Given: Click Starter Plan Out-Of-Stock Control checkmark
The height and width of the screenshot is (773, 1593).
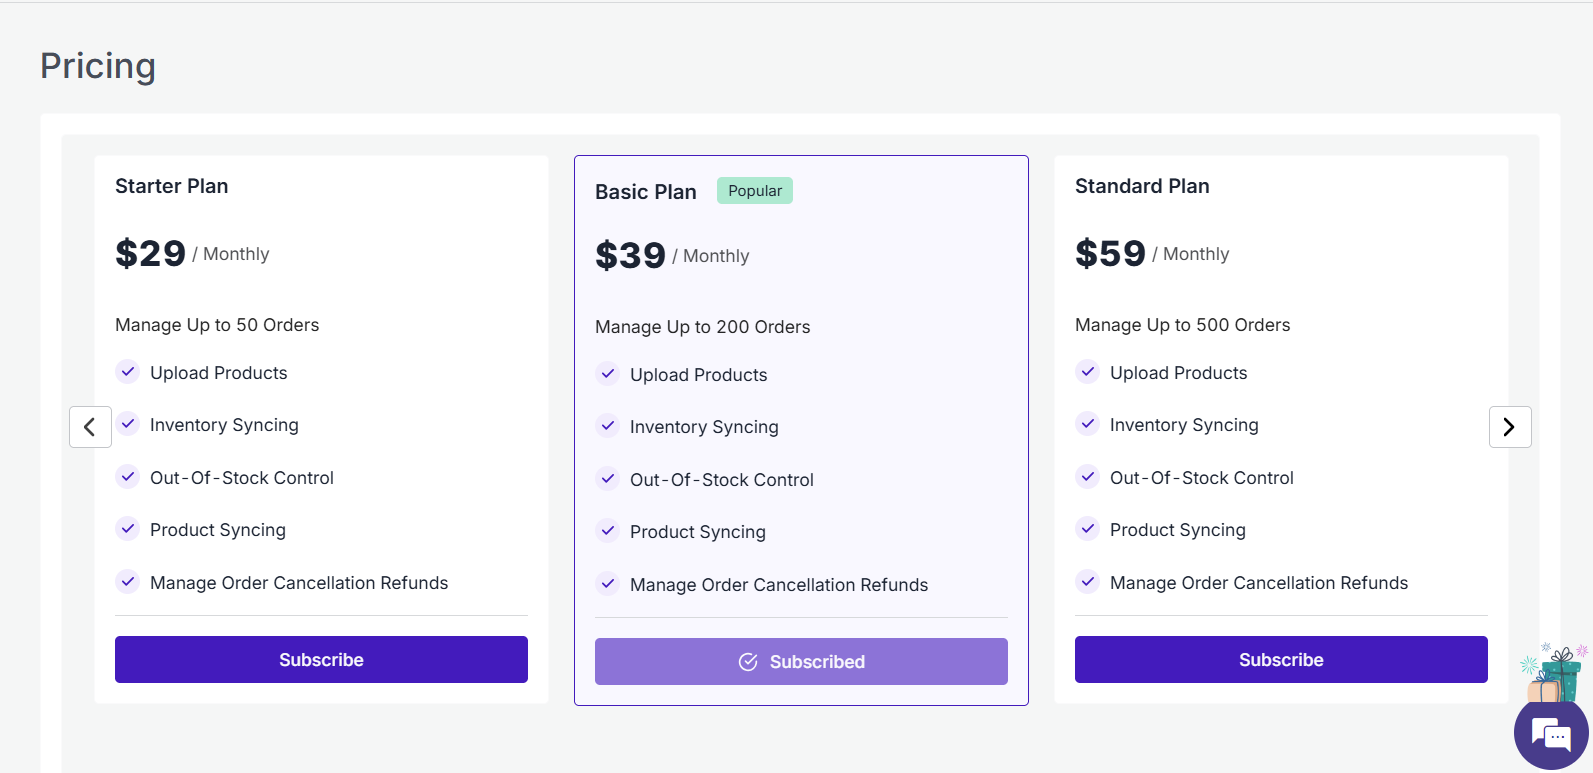Looking at the screenshot, I should click(x=128, y=477).
